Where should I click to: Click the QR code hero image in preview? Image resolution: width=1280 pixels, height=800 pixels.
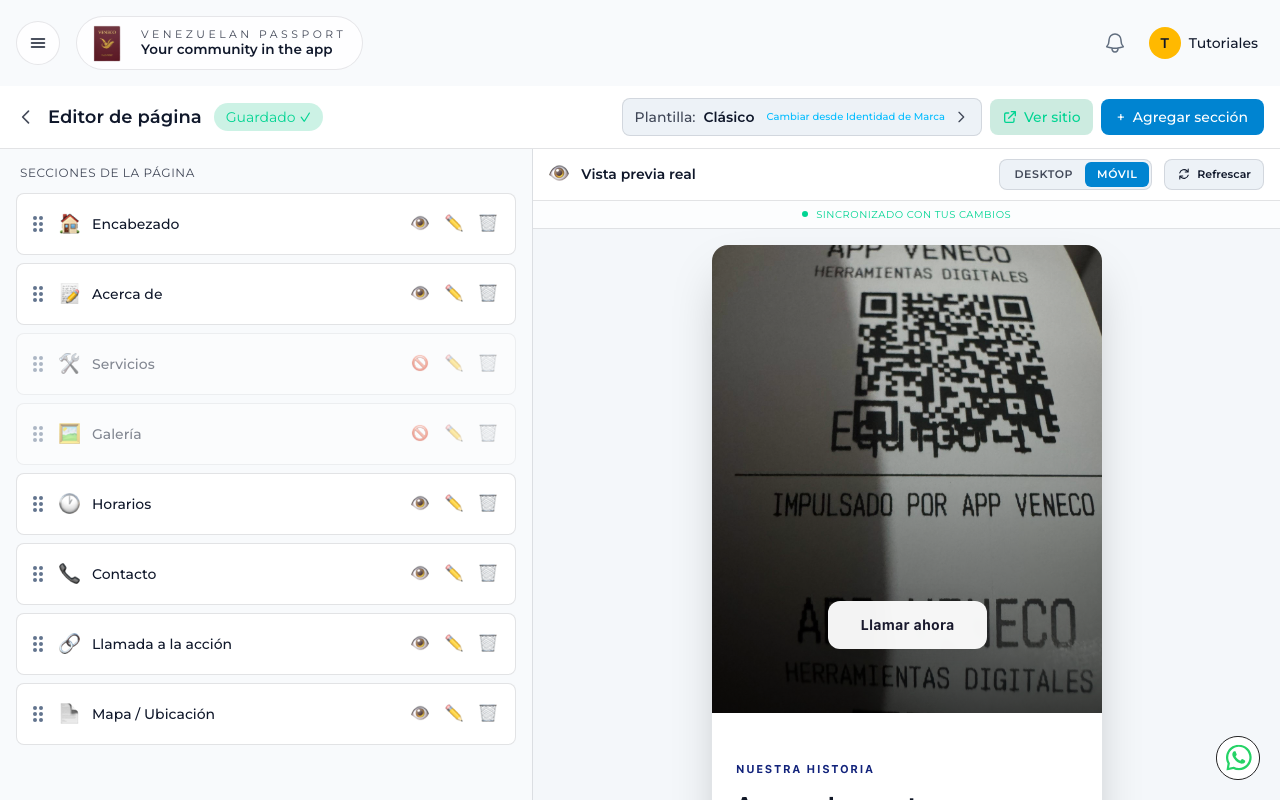pyautogui.click(x=907, y=479)
